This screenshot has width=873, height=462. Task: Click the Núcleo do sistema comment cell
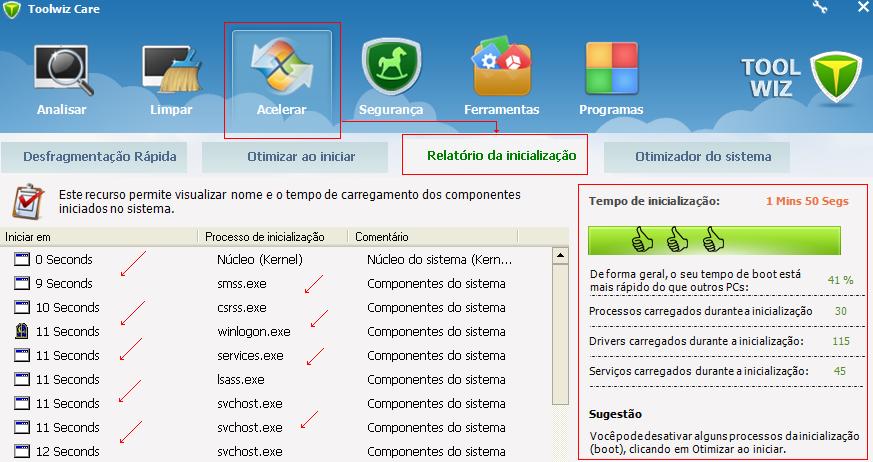439,259
